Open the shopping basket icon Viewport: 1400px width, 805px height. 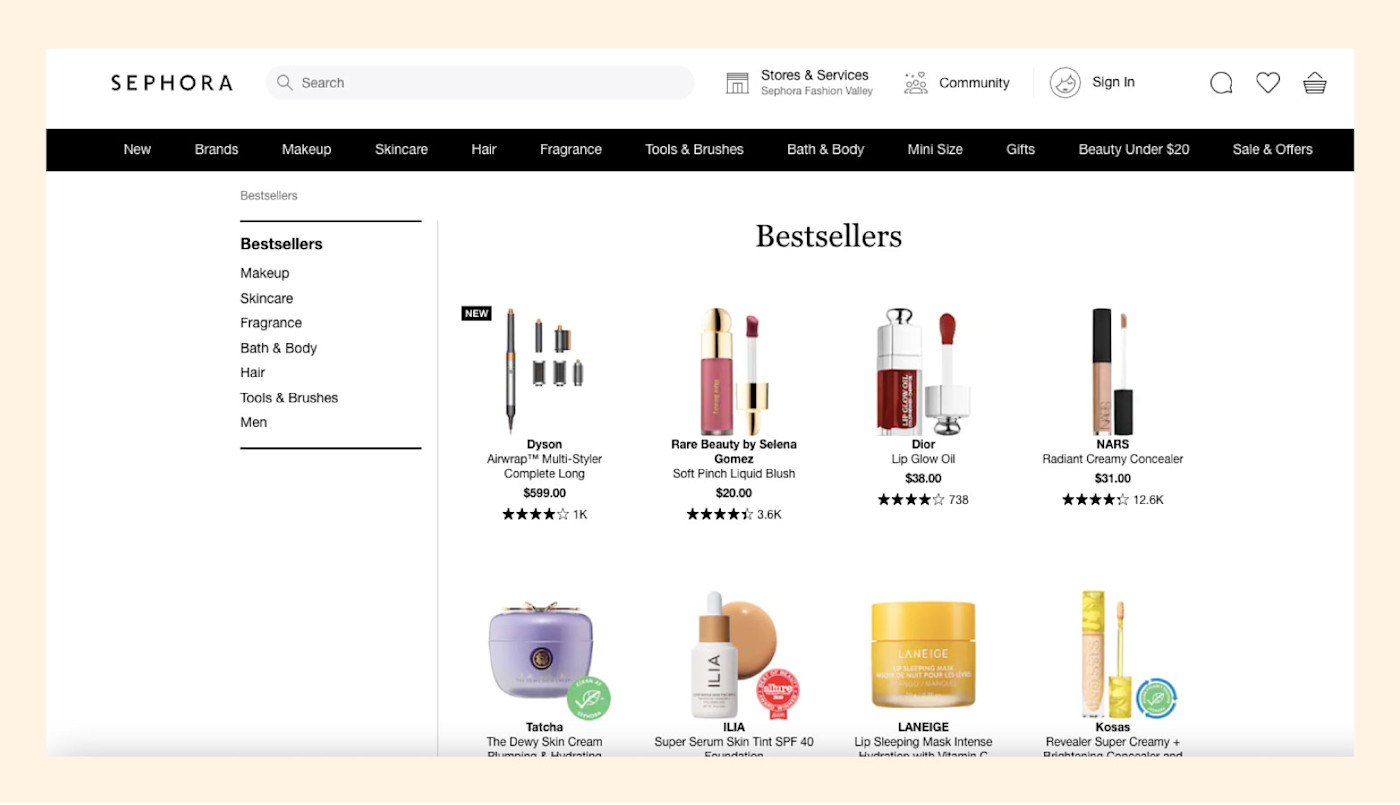[x=1315, y=83]
